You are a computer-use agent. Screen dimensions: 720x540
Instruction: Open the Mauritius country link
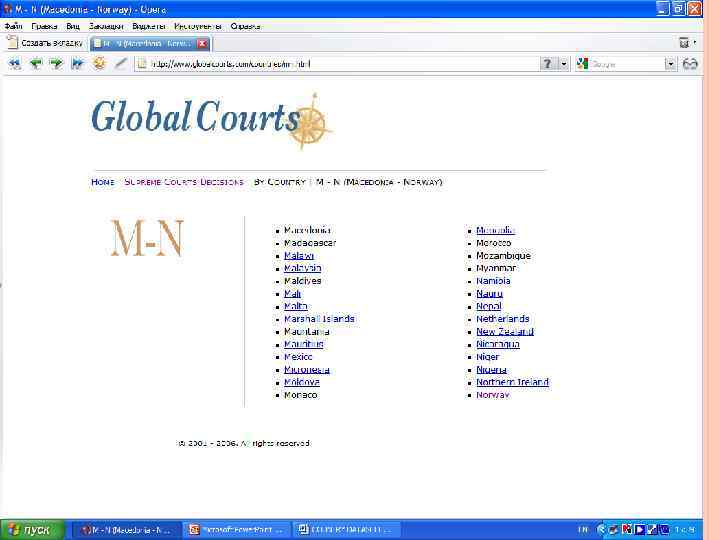click(x=304, y=344)
